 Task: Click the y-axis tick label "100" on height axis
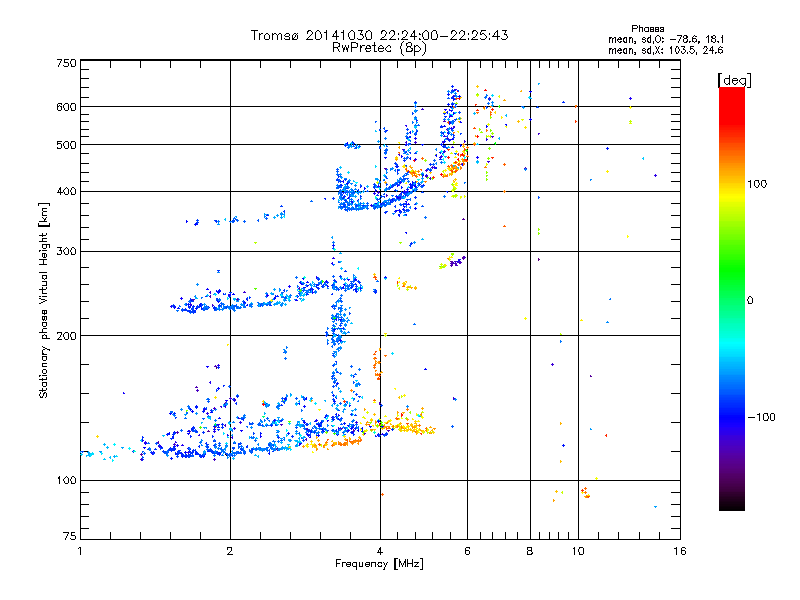pos(67,480)
